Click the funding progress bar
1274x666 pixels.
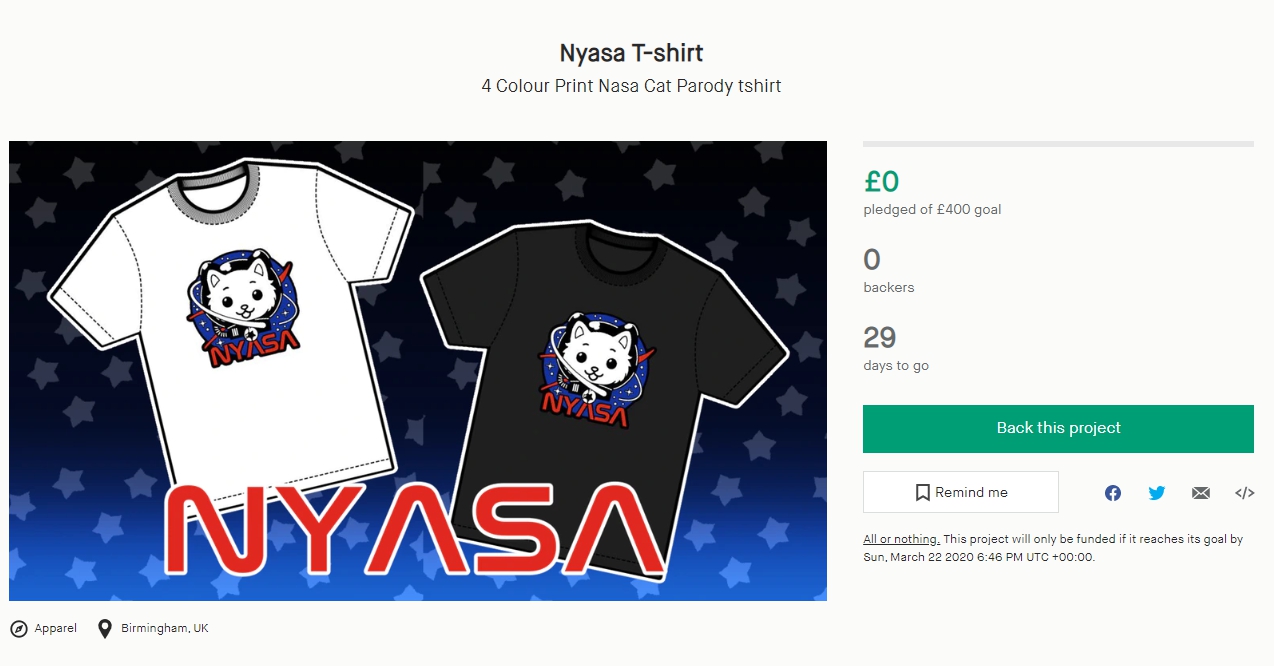[1058, 144]
